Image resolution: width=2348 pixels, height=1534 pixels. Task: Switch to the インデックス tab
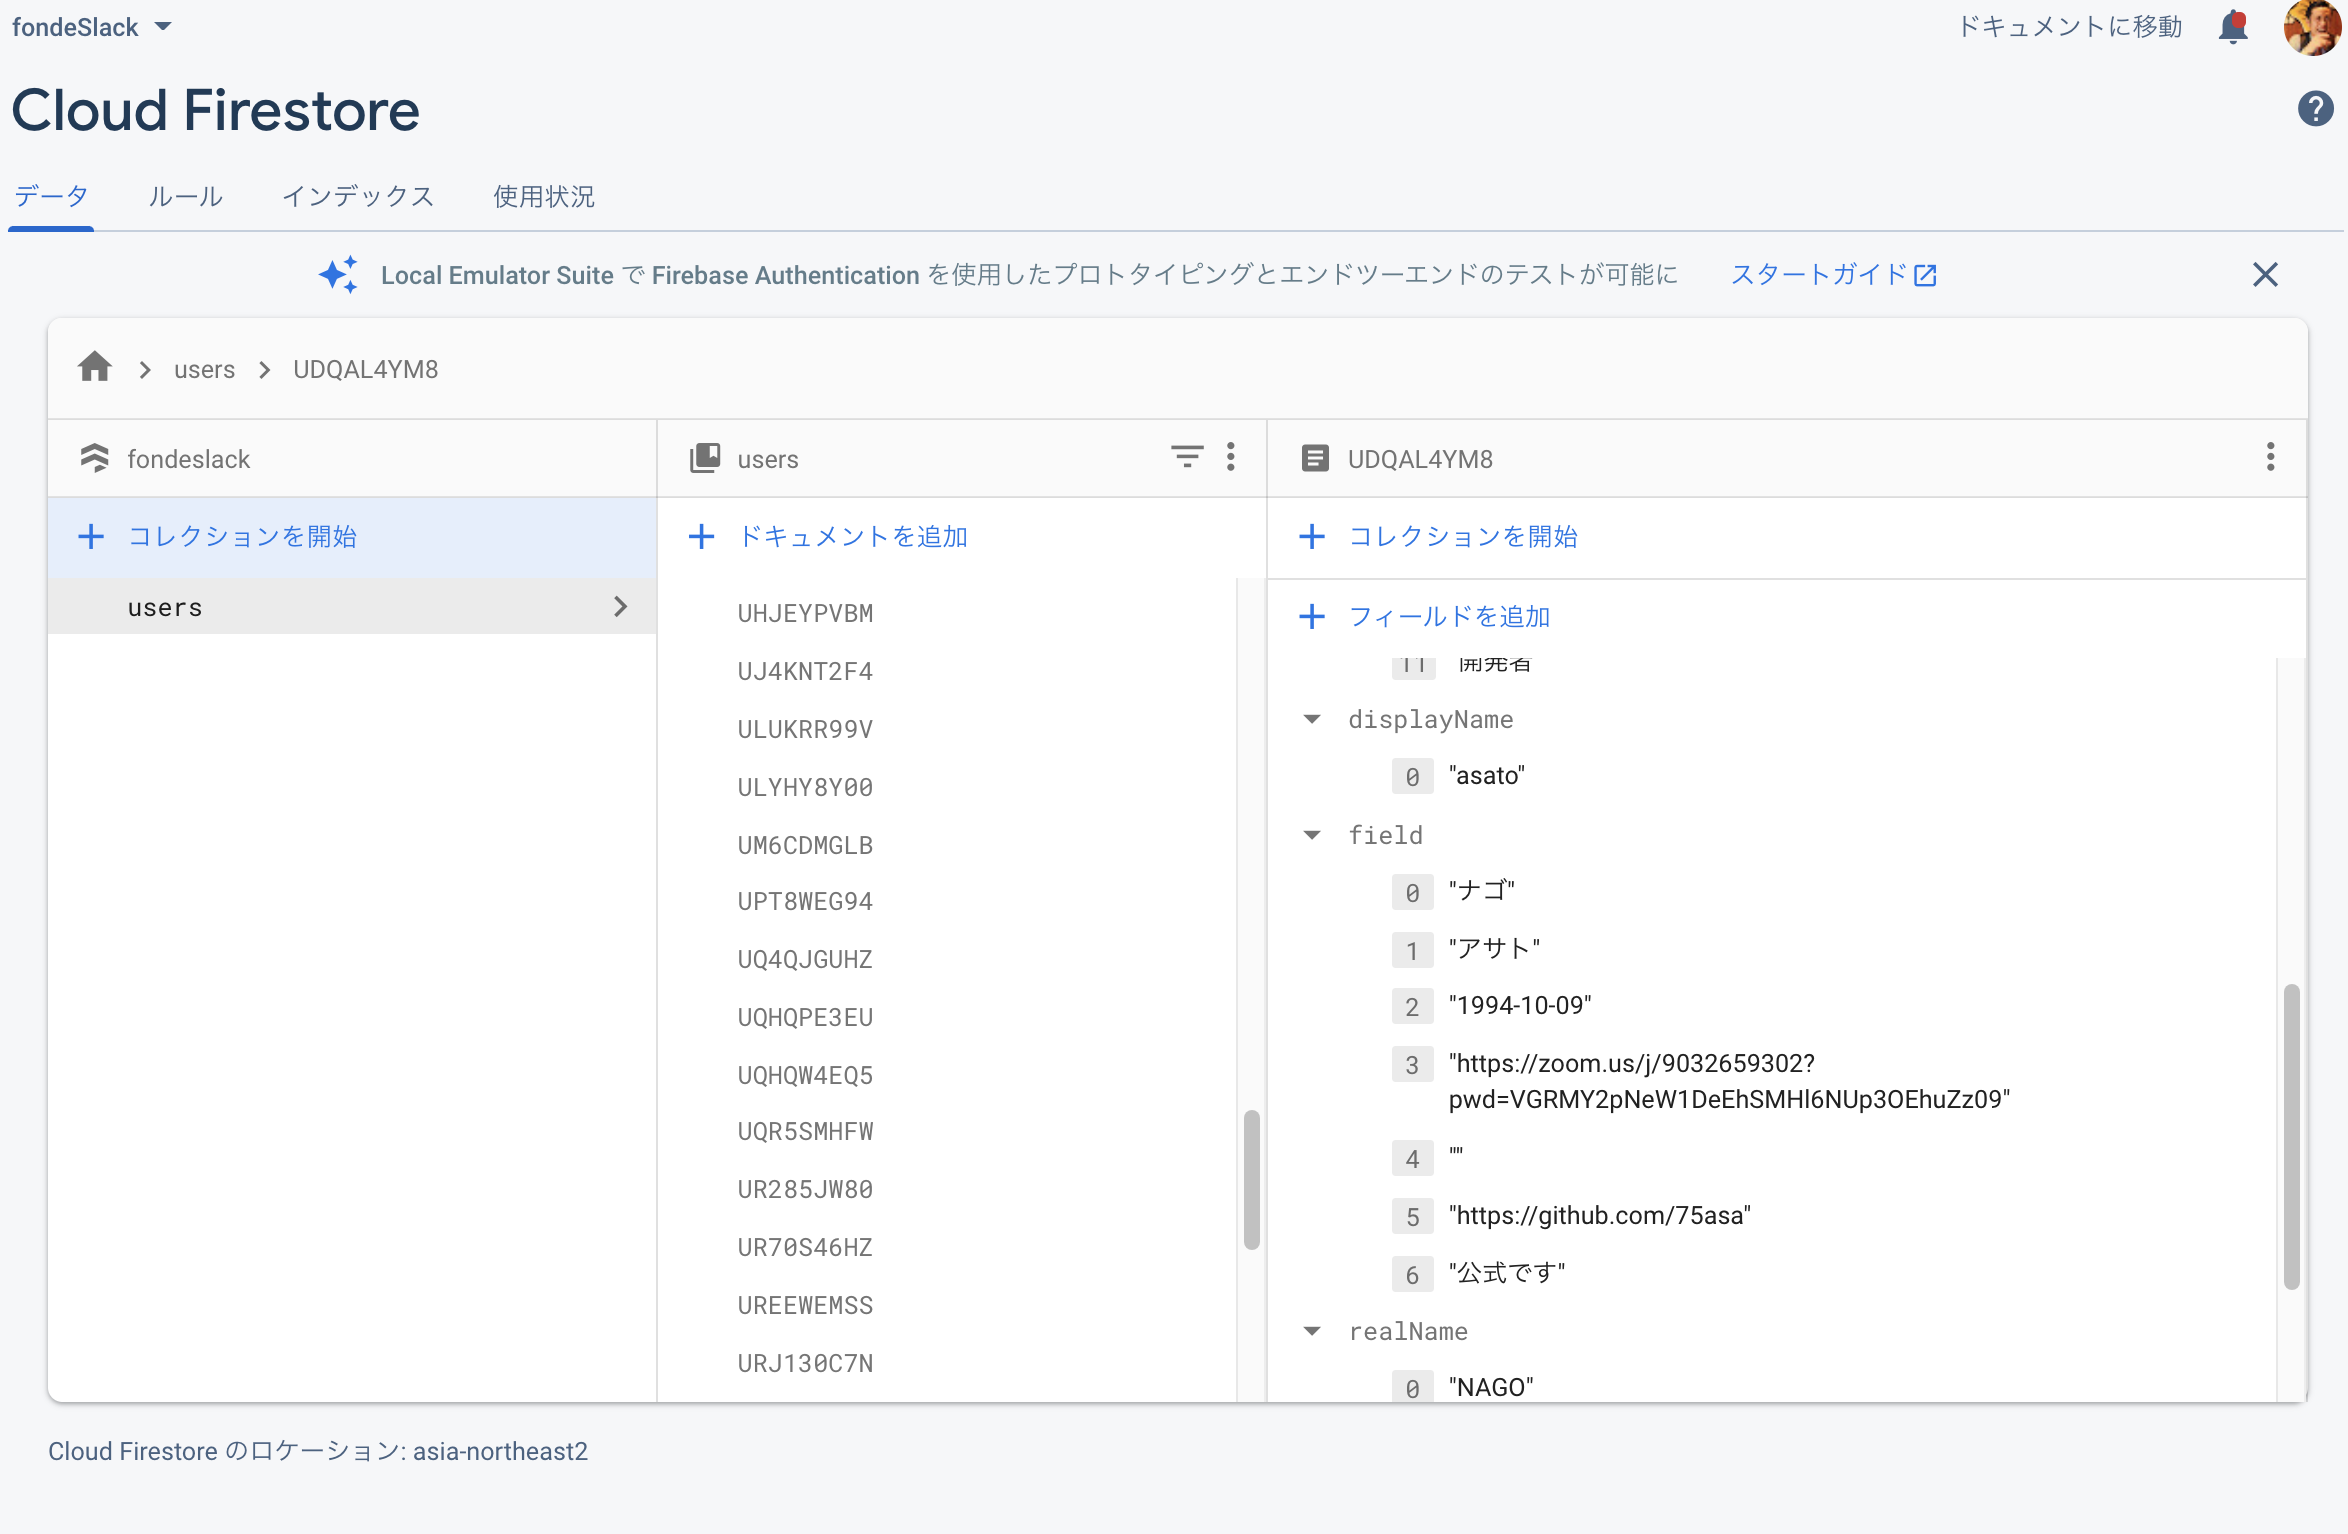tap(358, 196)
